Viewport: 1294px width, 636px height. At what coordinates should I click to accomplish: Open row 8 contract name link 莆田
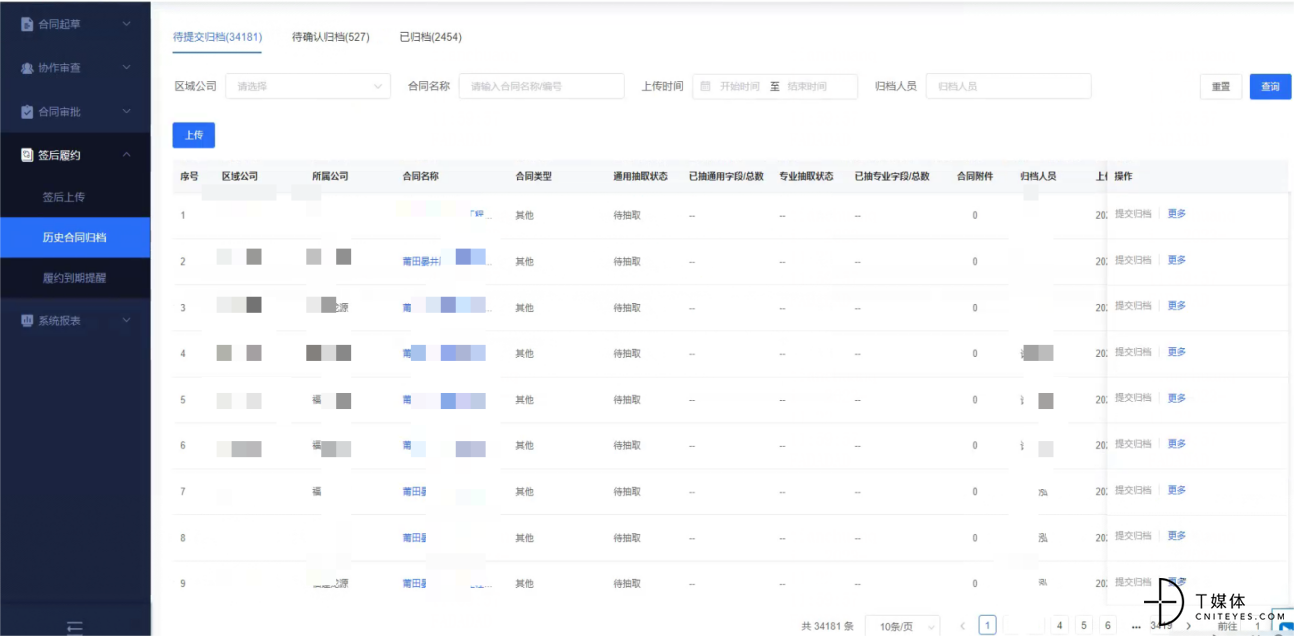click(x=414, y=538)
